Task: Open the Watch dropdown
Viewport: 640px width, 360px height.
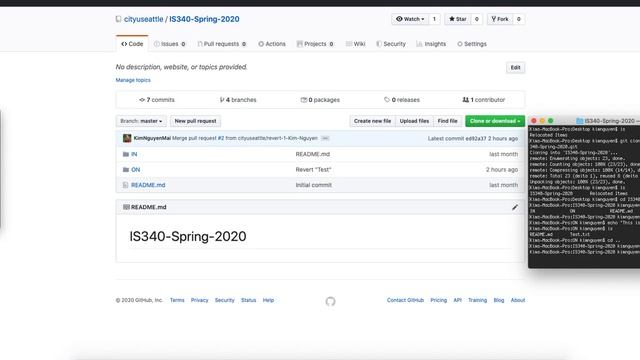Action: (410, 19)
